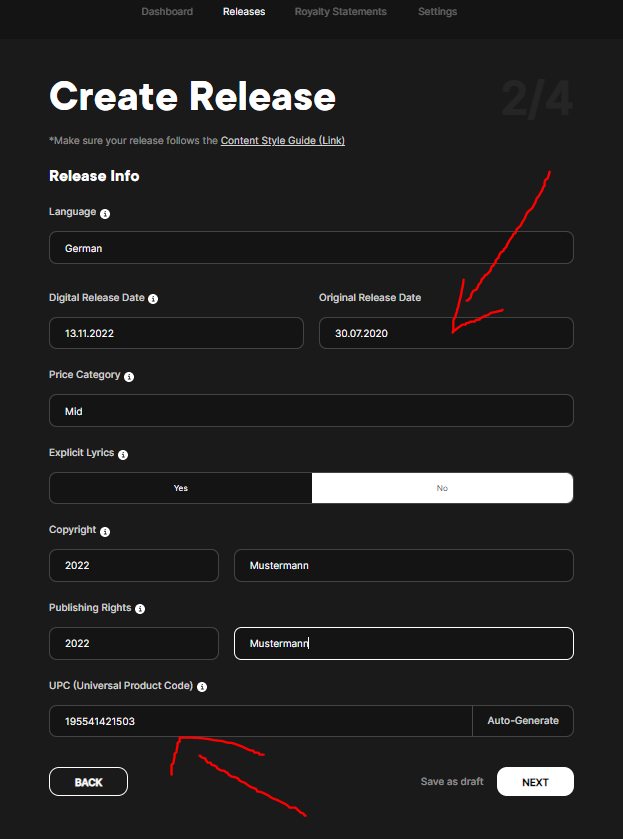Image resolution: width=623 pixels, height=839 pixels.
Task: Open the Digital Release Date field
Action: pyautogui.click(x=176, y=333)
